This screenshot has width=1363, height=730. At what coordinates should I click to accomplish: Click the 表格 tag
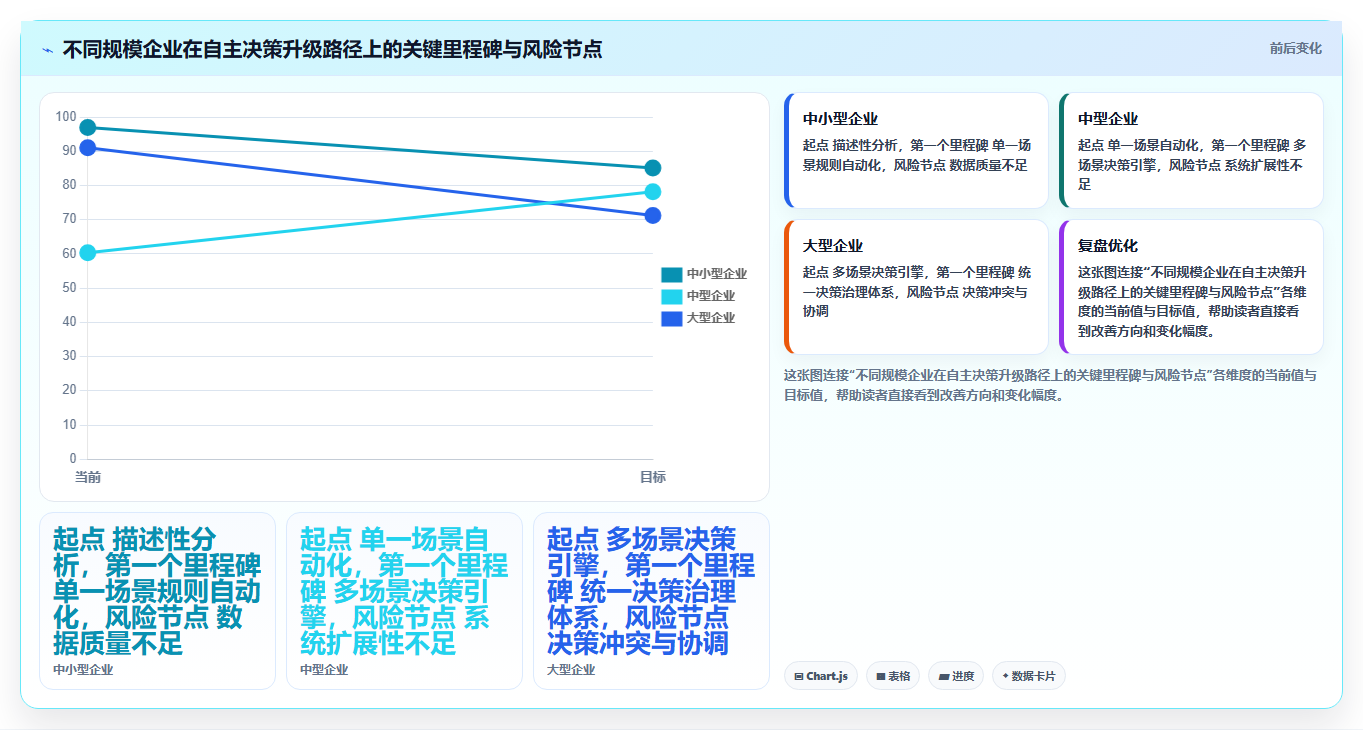point(893,676)
